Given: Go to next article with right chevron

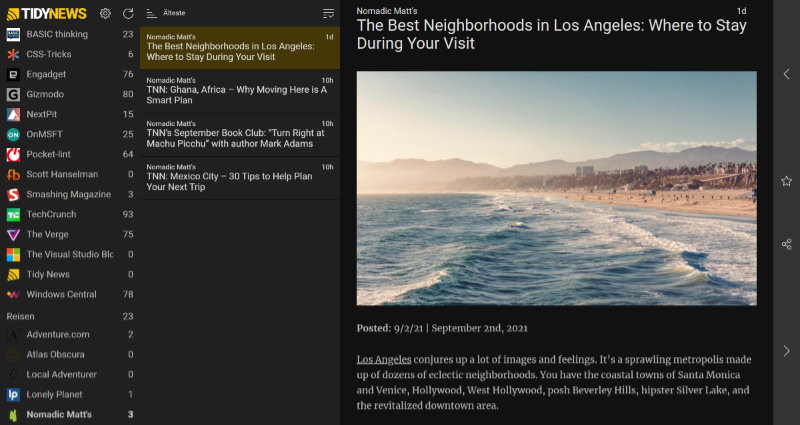Looking at the screenshot, I should [x=786, y=351].
